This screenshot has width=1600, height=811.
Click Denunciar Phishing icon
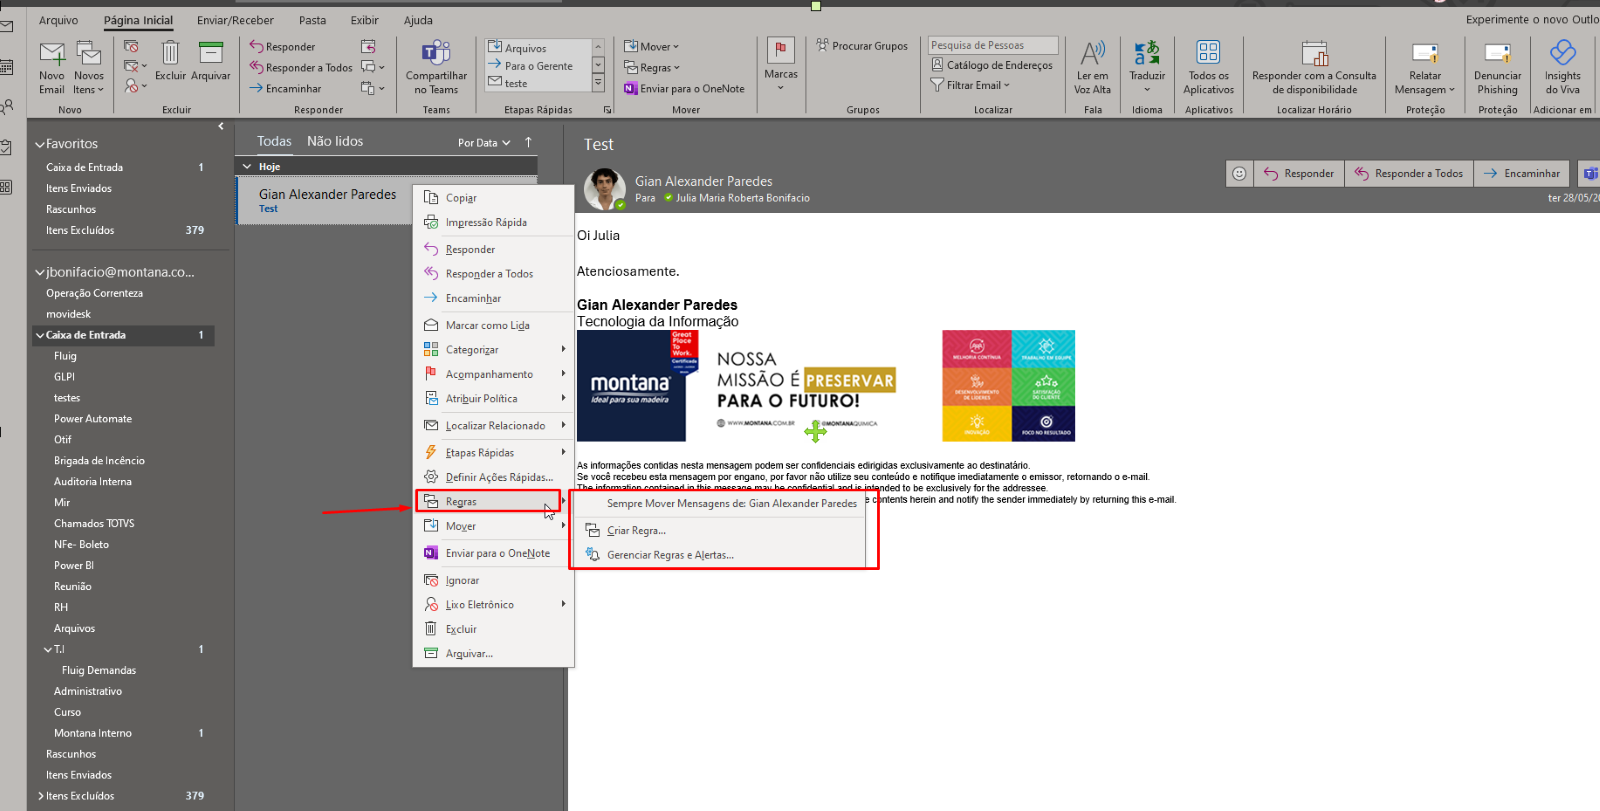point(1497,56)
